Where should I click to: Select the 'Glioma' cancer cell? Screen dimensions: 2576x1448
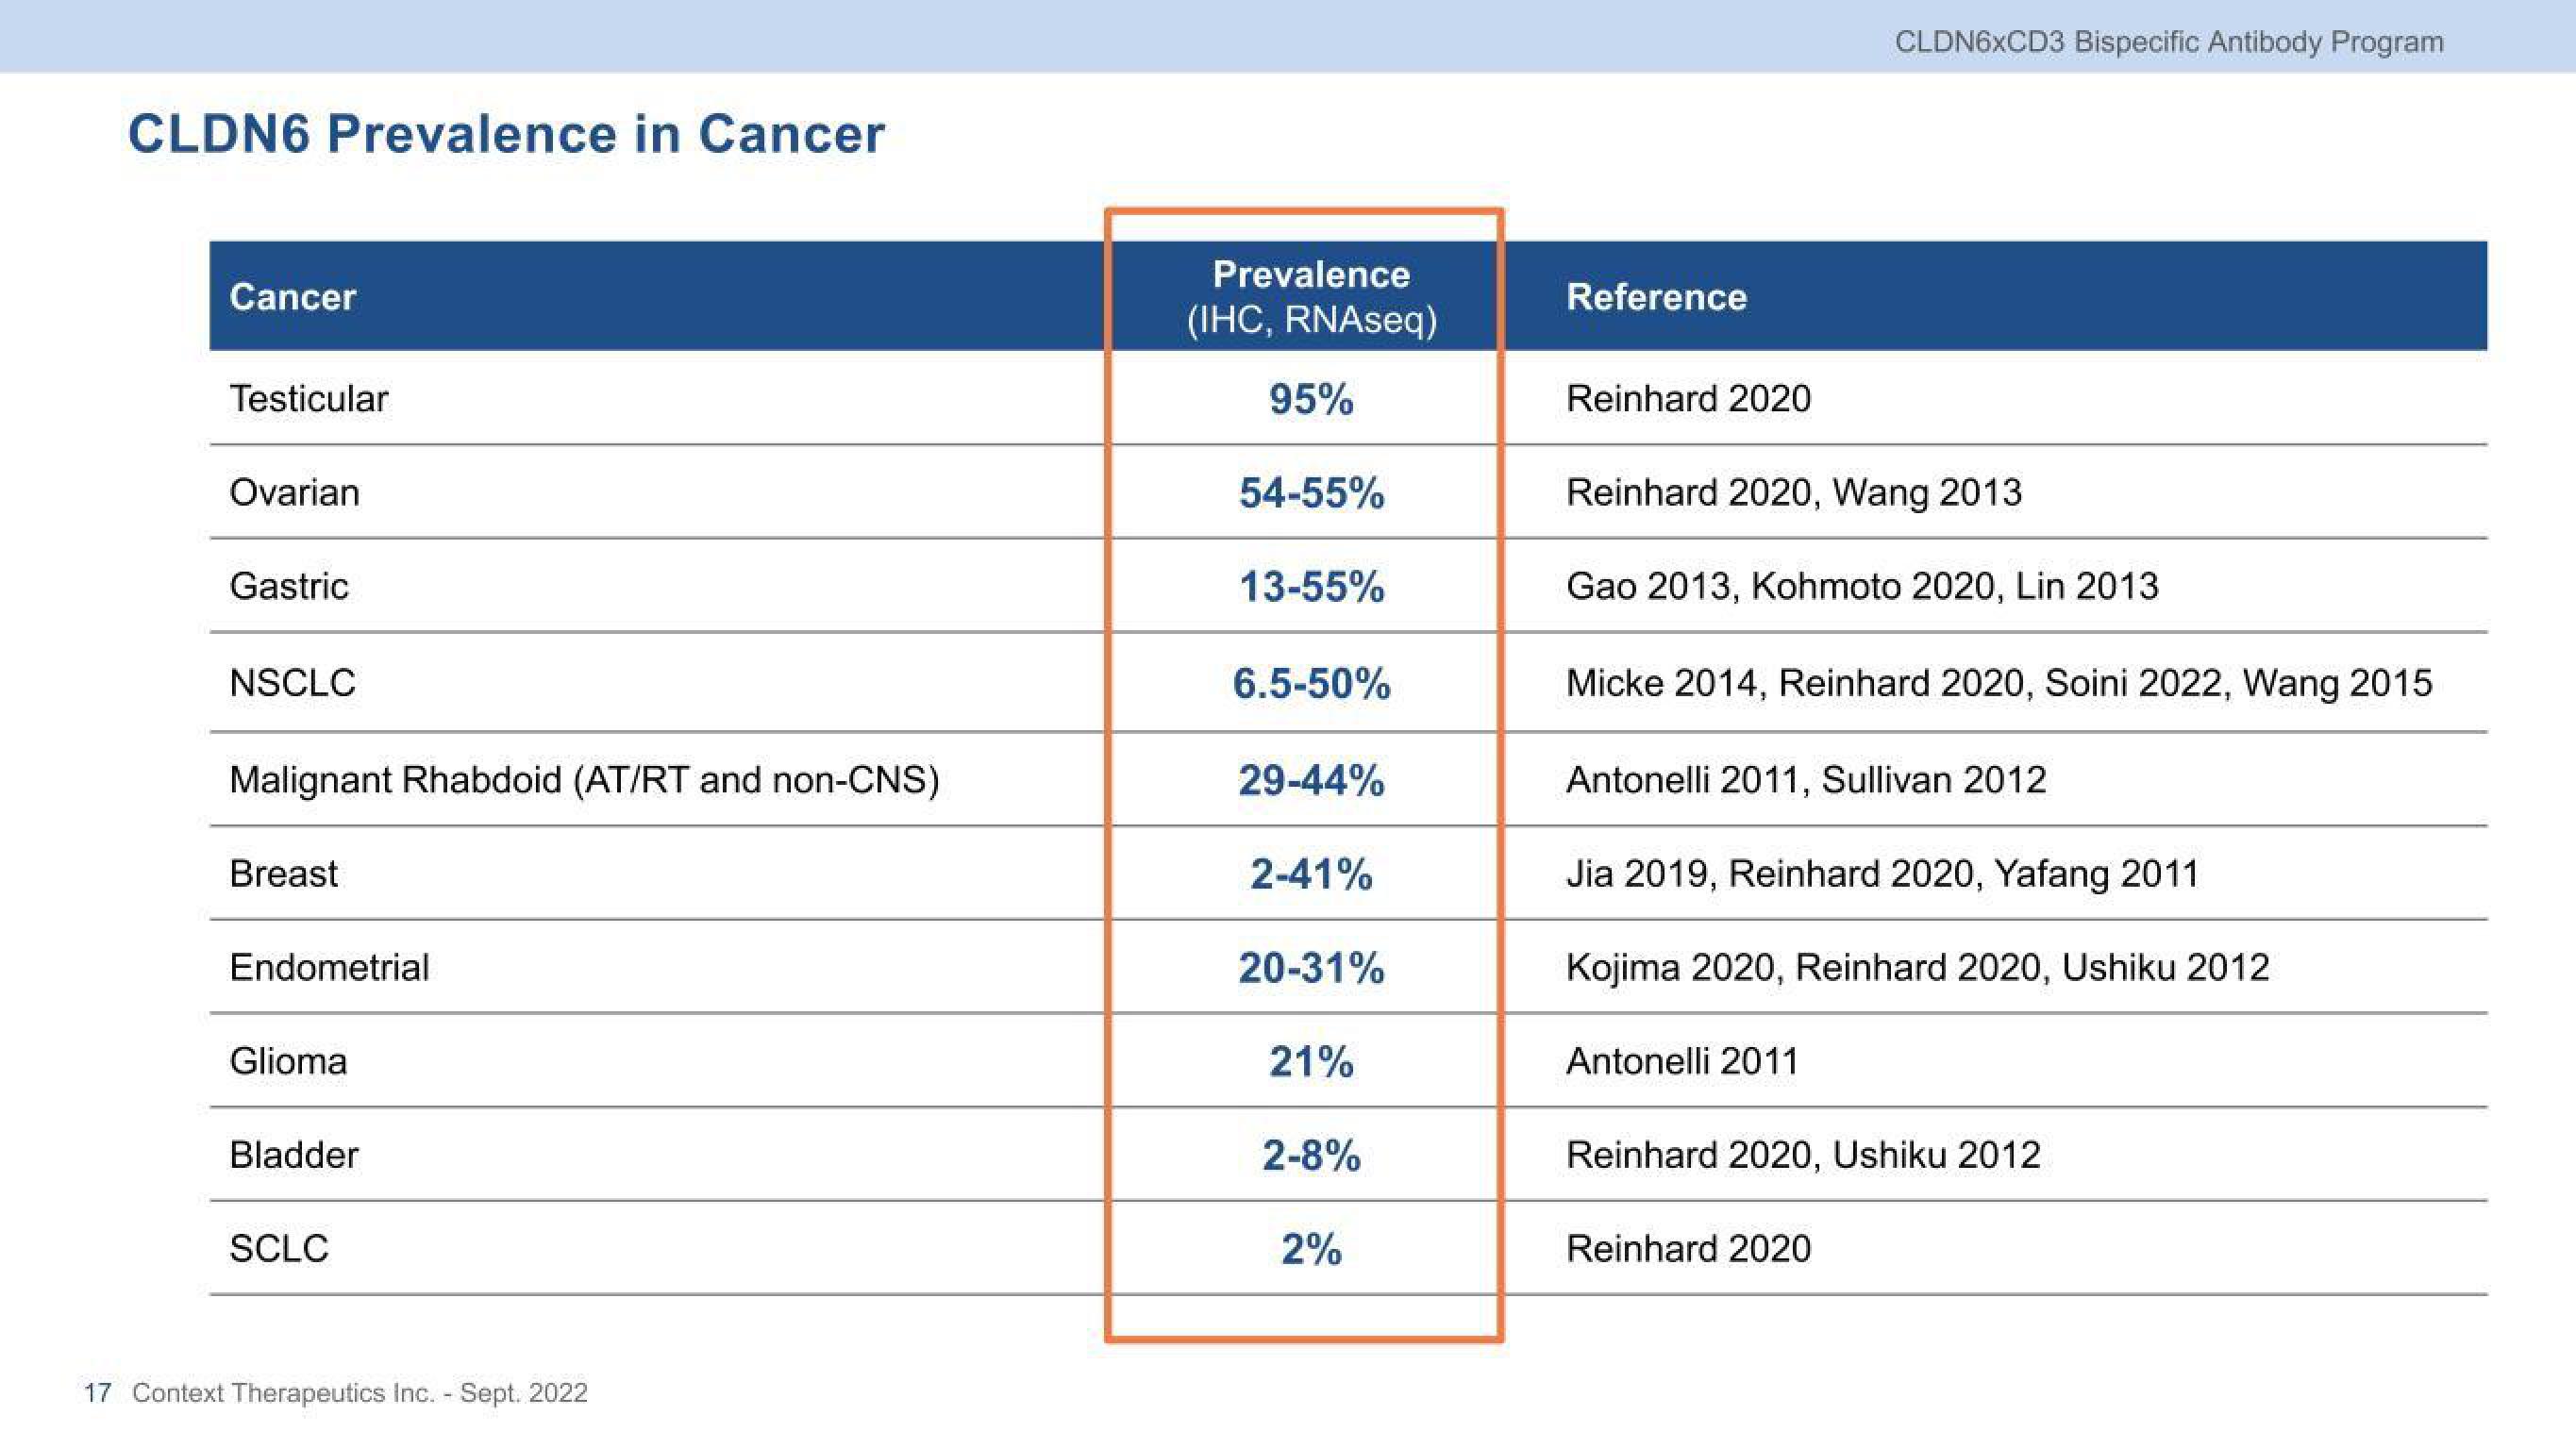pos(288,1061)
